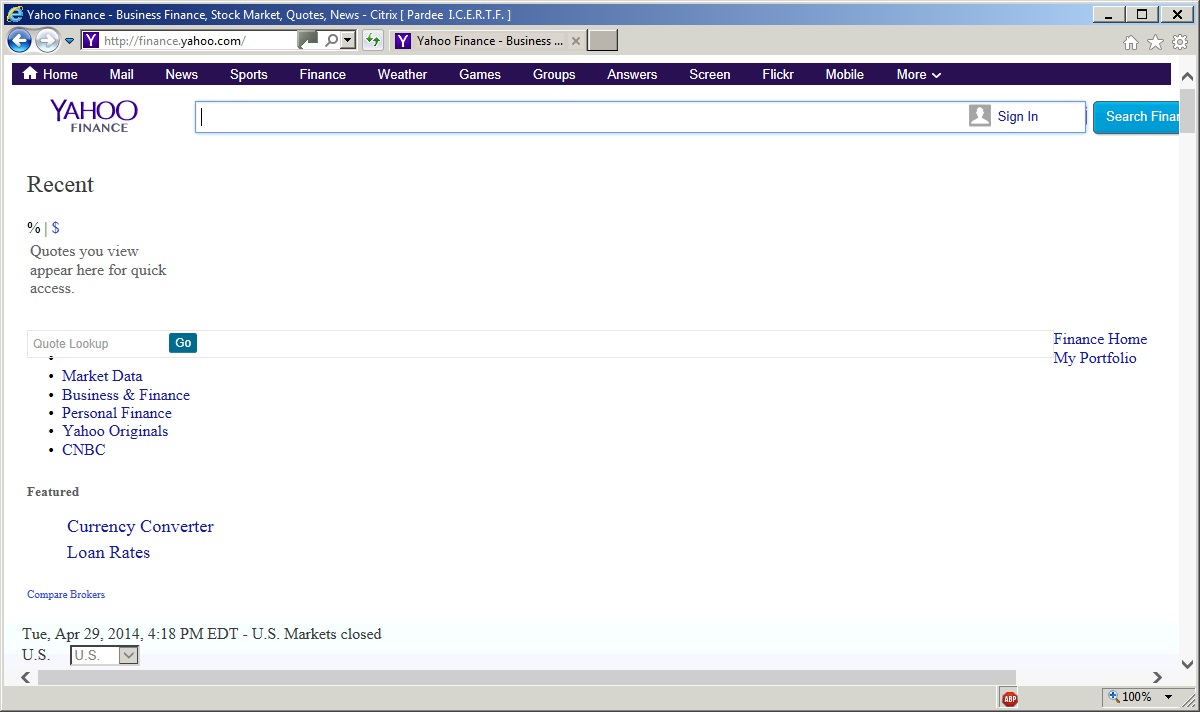
Task: Select the Yahoo Finance browser tab
Action: (x=480, y=41)
